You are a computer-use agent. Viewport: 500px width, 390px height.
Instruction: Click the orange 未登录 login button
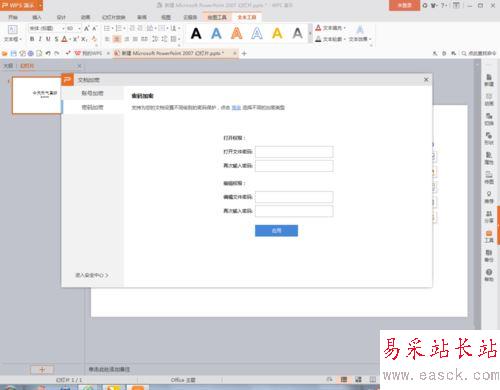404,5
